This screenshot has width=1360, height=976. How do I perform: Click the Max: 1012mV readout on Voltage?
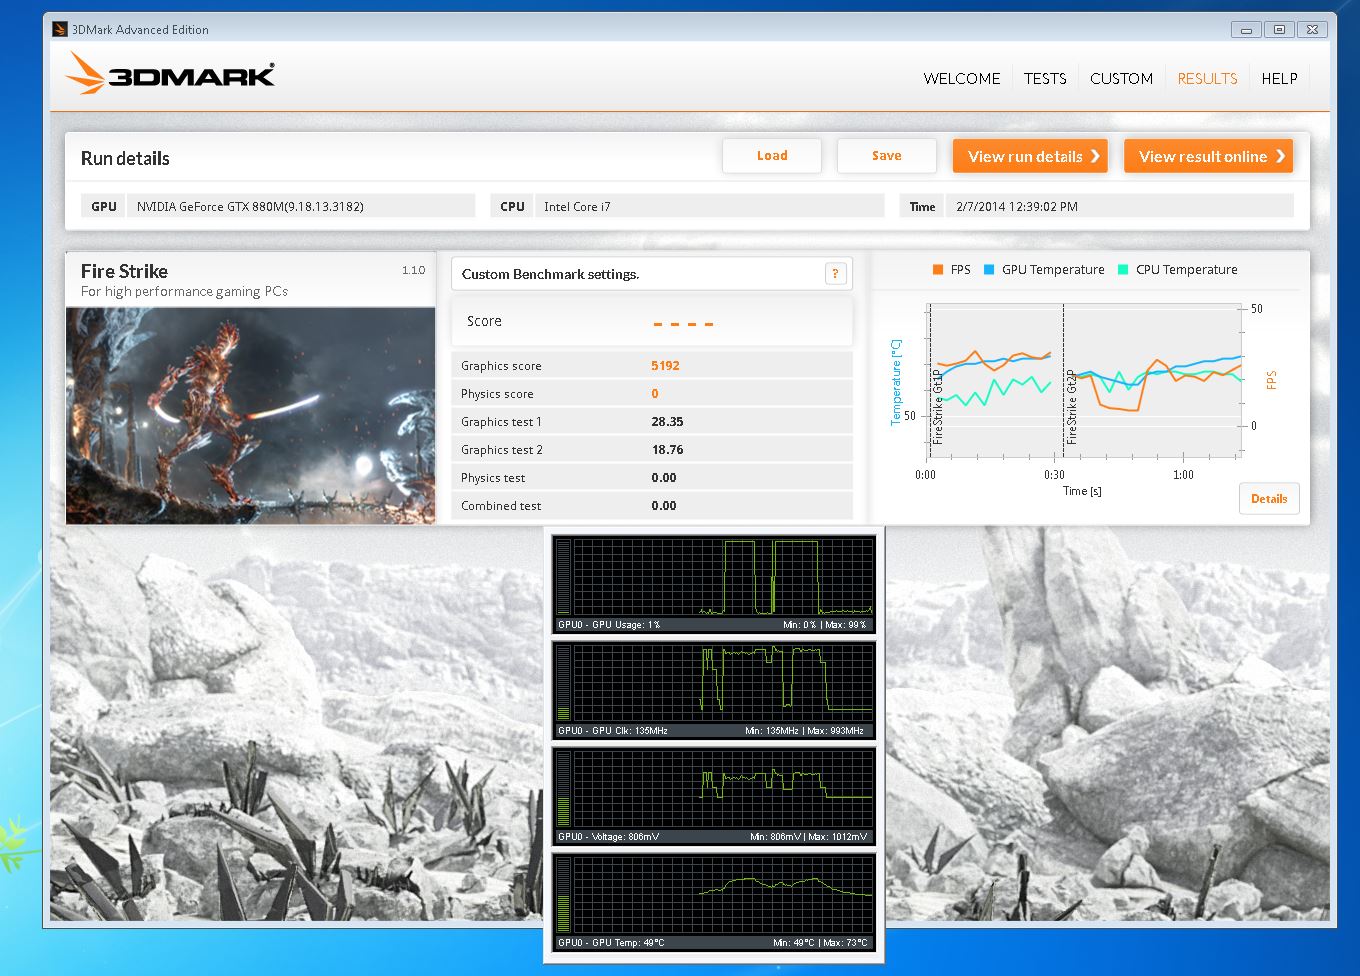click(836, 837)
